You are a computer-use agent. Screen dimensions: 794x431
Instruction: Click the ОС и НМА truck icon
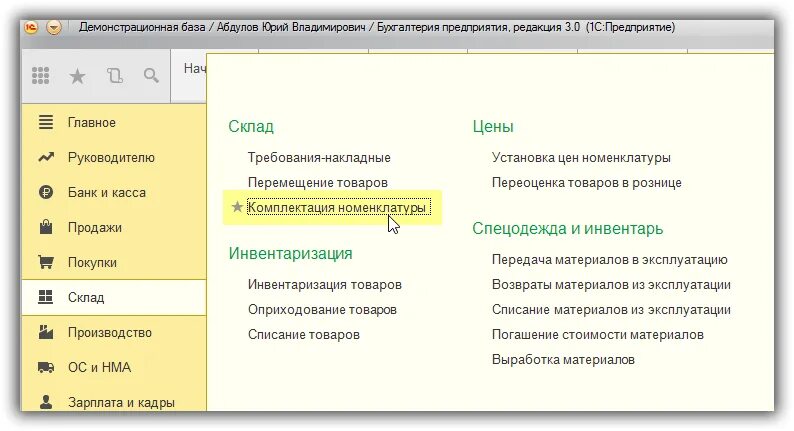pos(46,367)
